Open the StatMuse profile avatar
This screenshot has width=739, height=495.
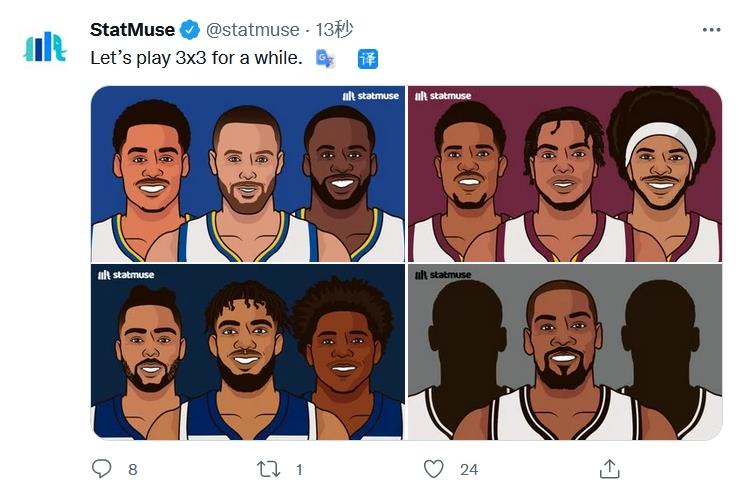pyautogui.click(x=44, y=46)
